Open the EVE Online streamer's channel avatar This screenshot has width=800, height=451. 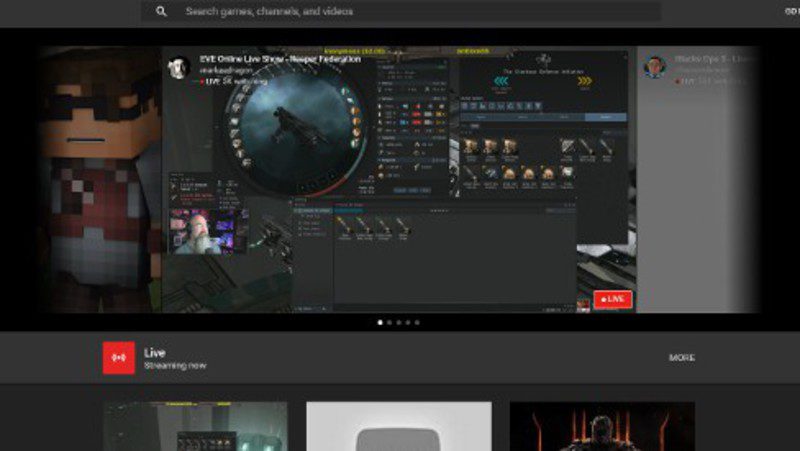click(179, 67)
